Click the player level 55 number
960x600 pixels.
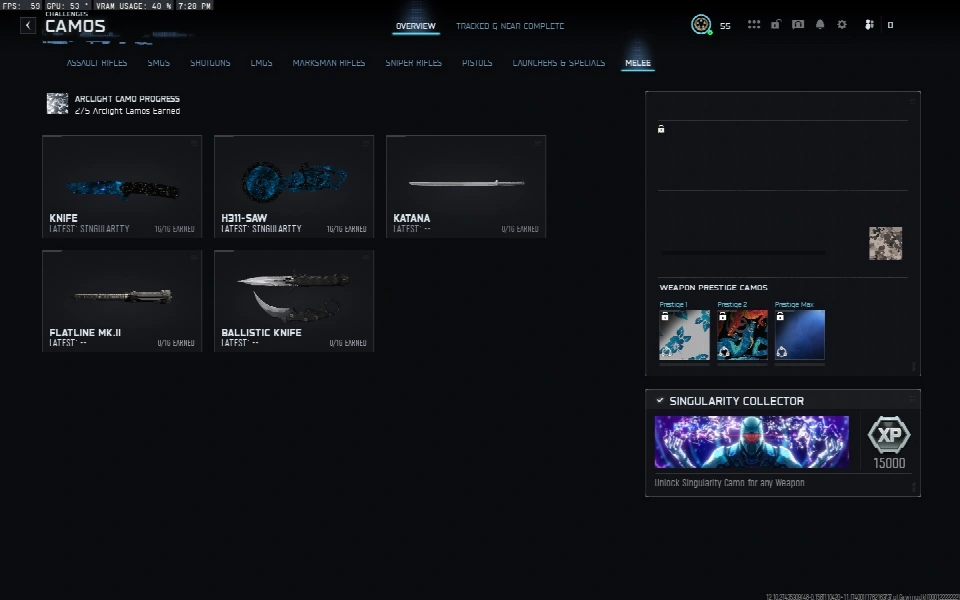725,26
